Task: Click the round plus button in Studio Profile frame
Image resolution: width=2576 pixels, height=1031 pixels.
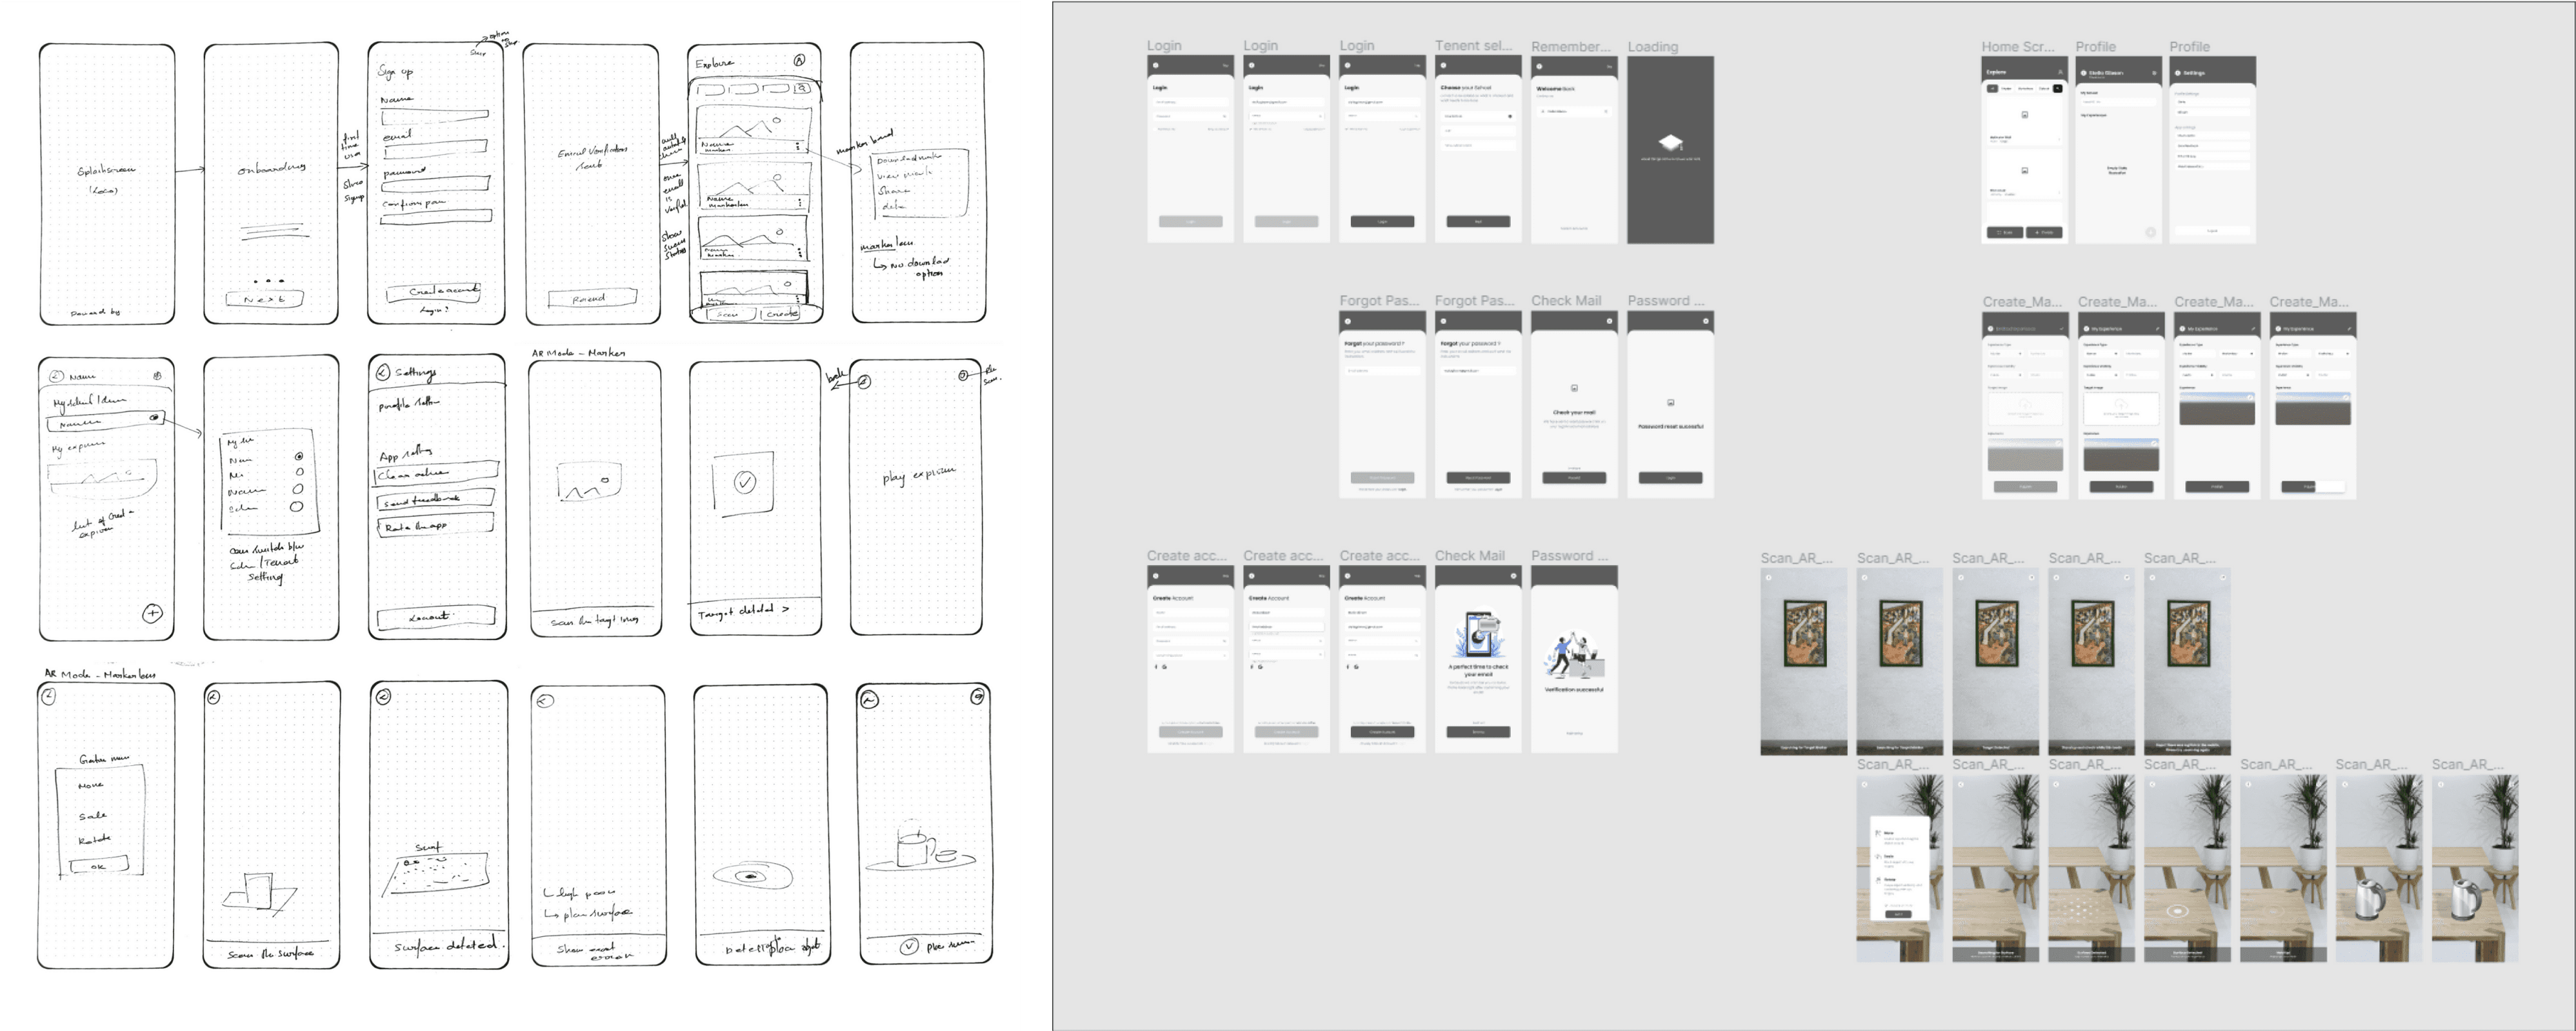Action: 2150,232
